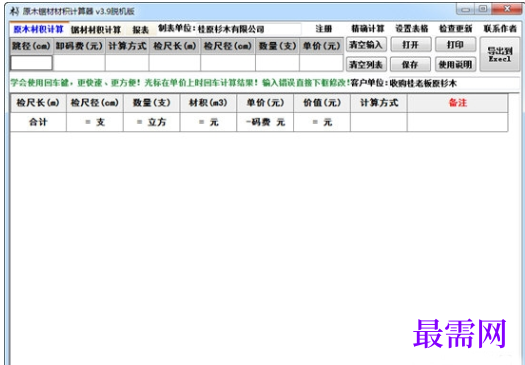This screenshot has height=365, width=525.
Task: Click the 清空列表 button
Action: tap(366, 64)
